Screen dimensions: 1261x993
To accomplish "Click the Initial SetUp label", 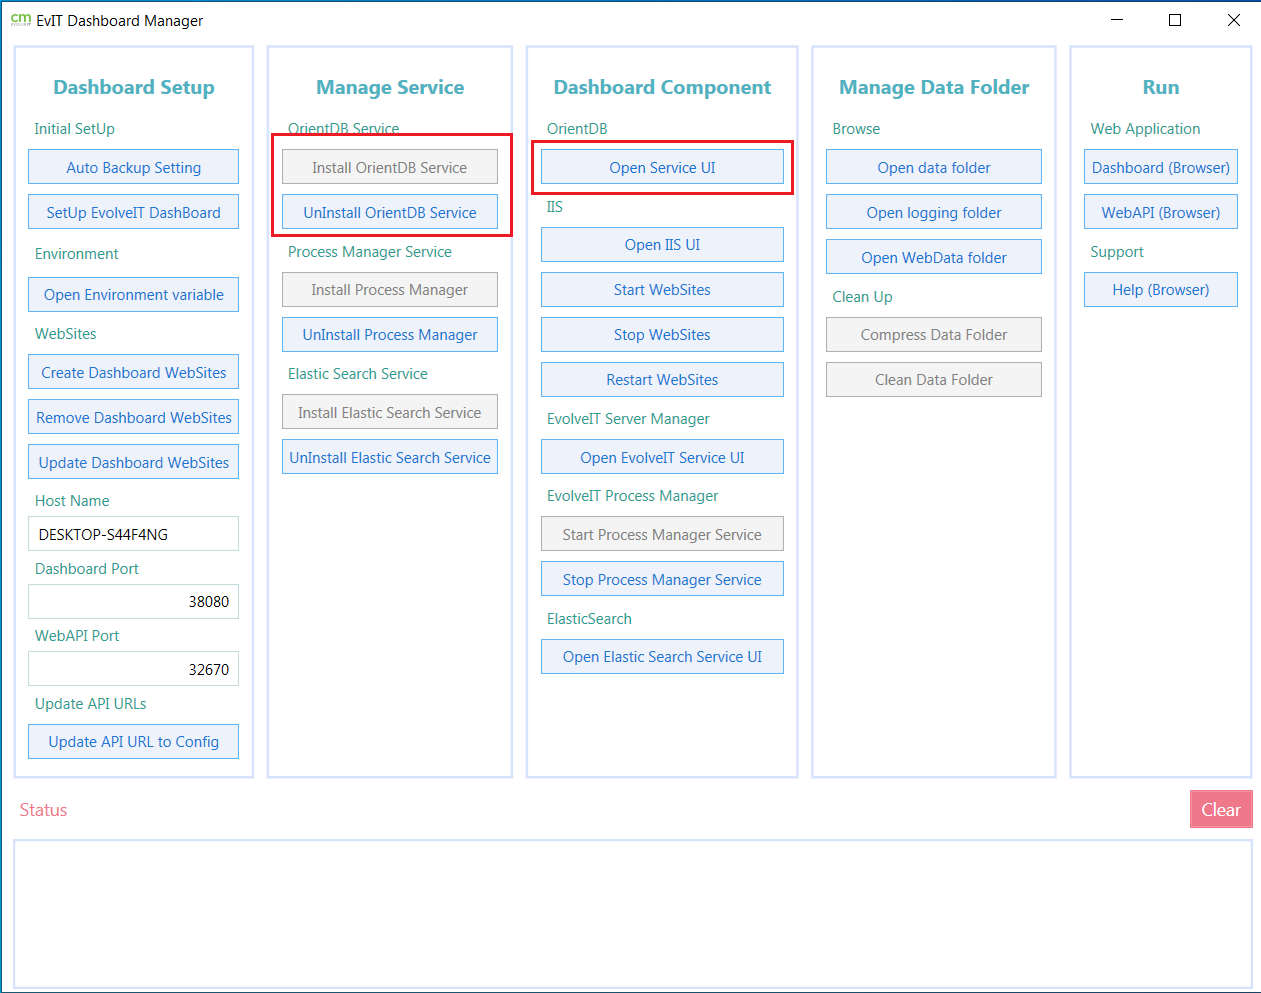I will pyautogui.click(x=74, y=128).
